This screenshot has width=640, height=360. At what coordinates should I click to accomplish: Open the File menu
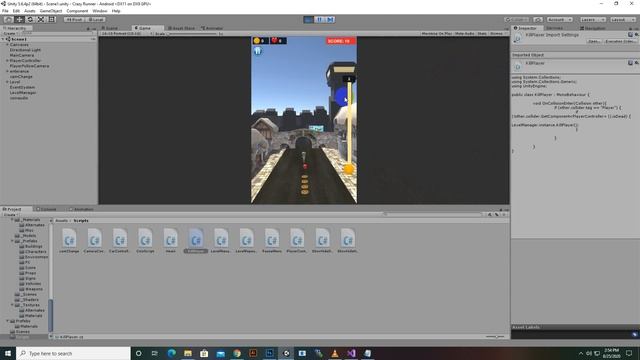[x=5, y=11]
